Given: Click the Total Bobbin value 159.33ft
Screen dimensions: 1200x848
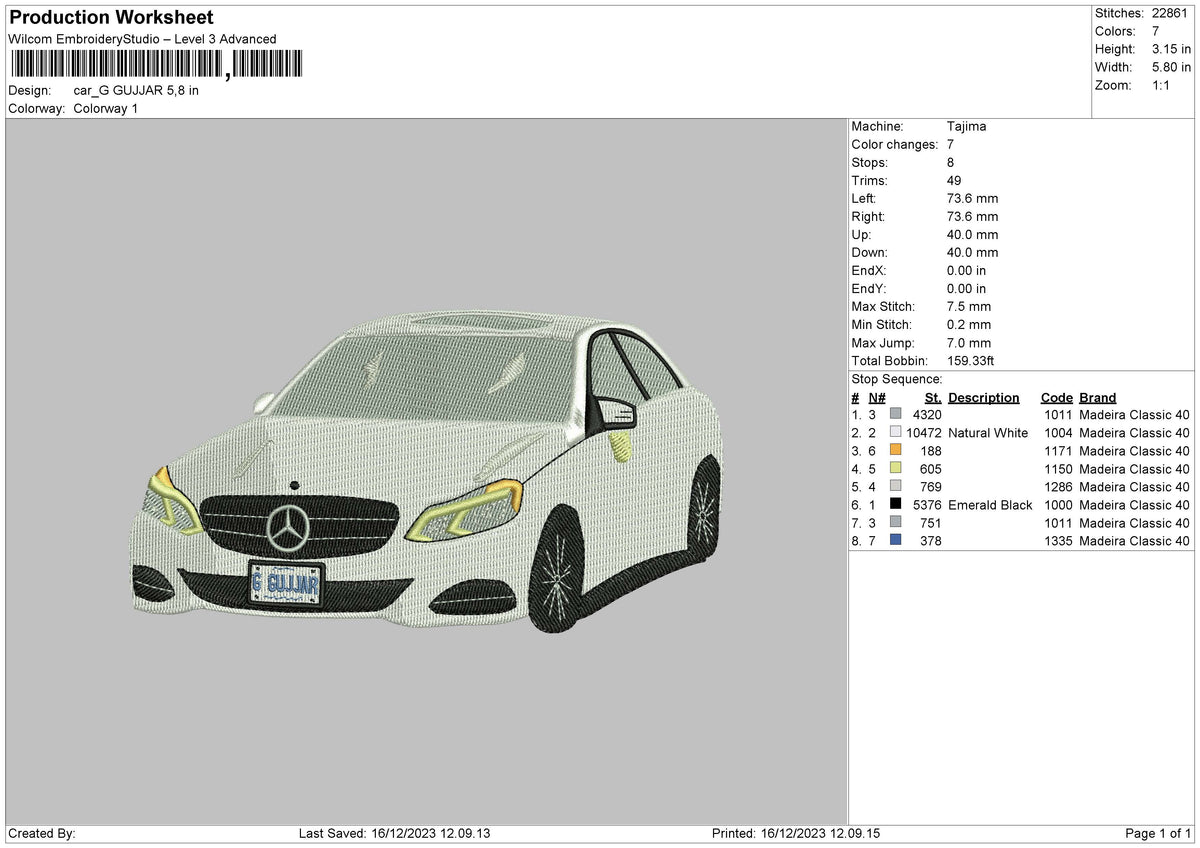Looking at the screenshot, I should coord(970,361).
